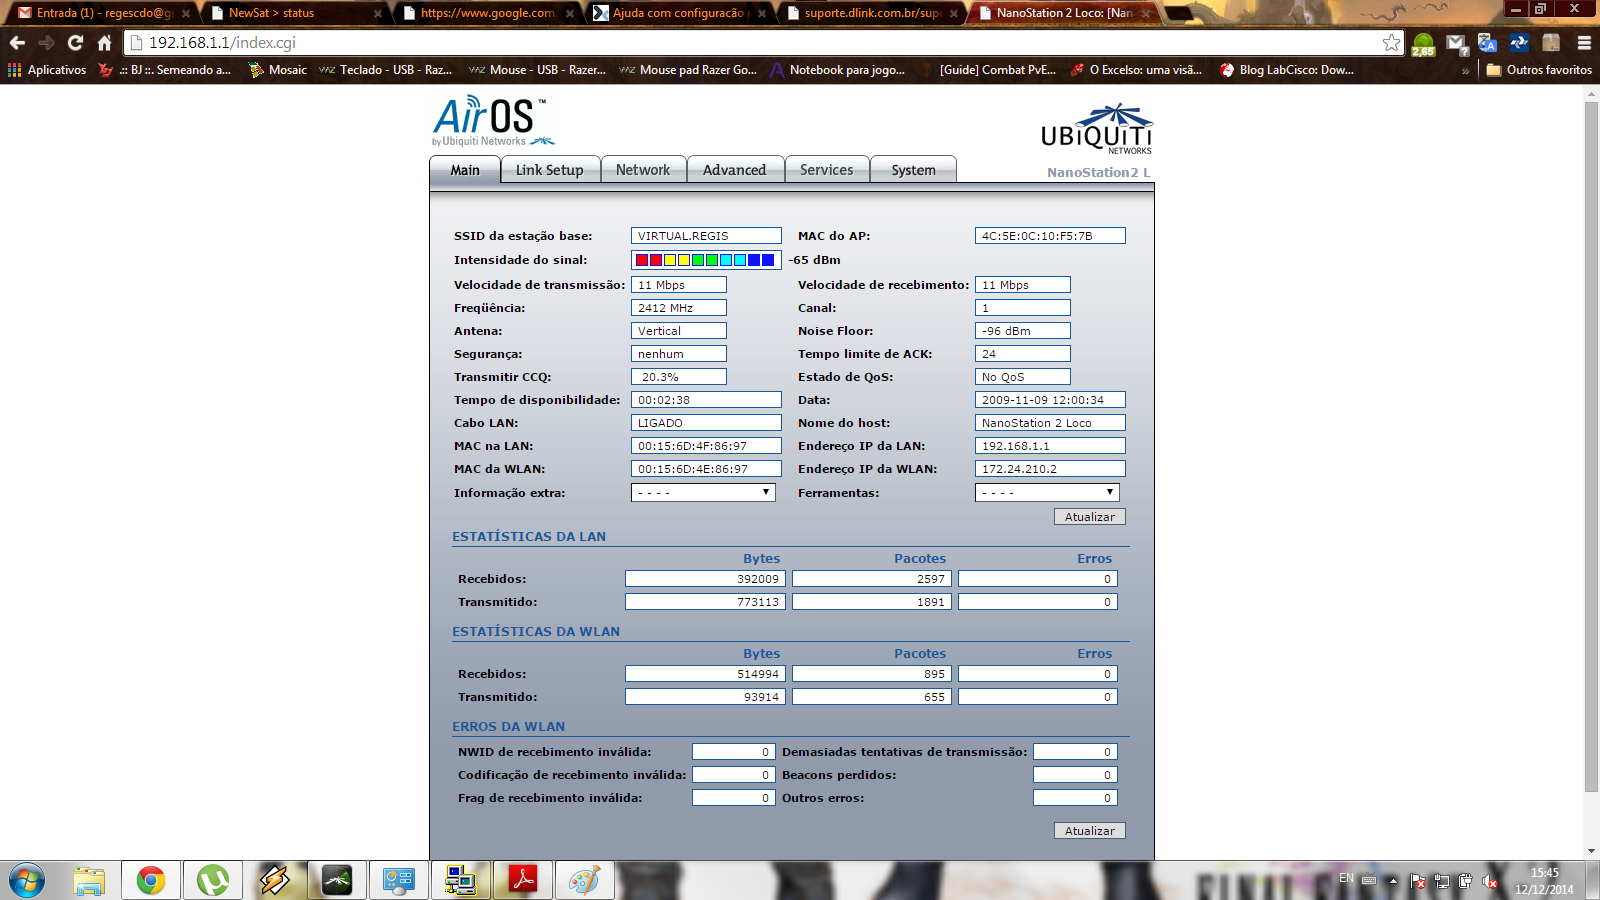Close the NanoStation 2 Loco browser tab

click(x=1146, y=13)
